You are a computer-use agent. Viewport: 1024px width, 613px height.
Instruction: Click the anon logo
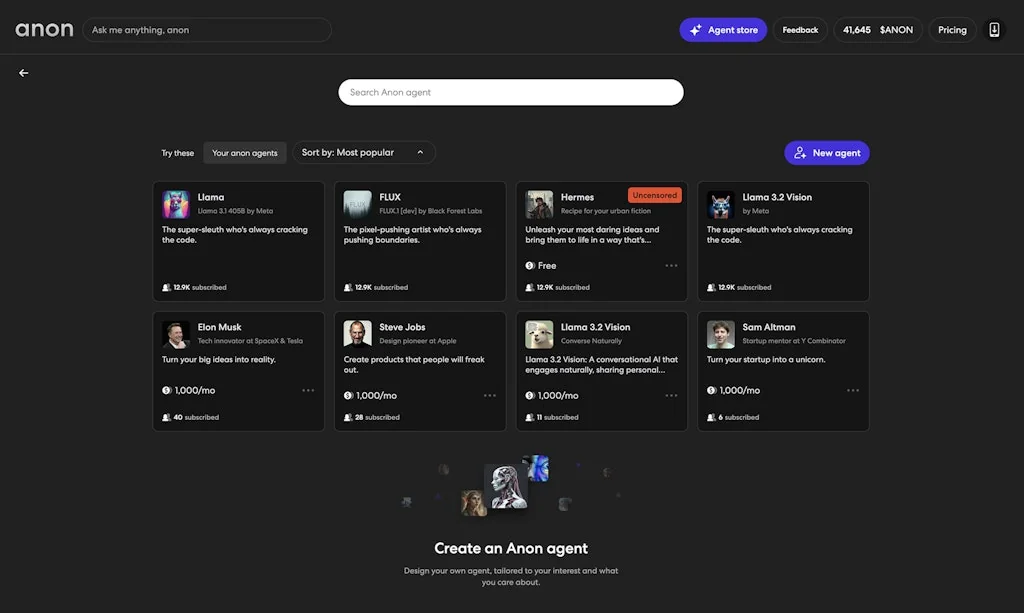click(x=44, y=29)
